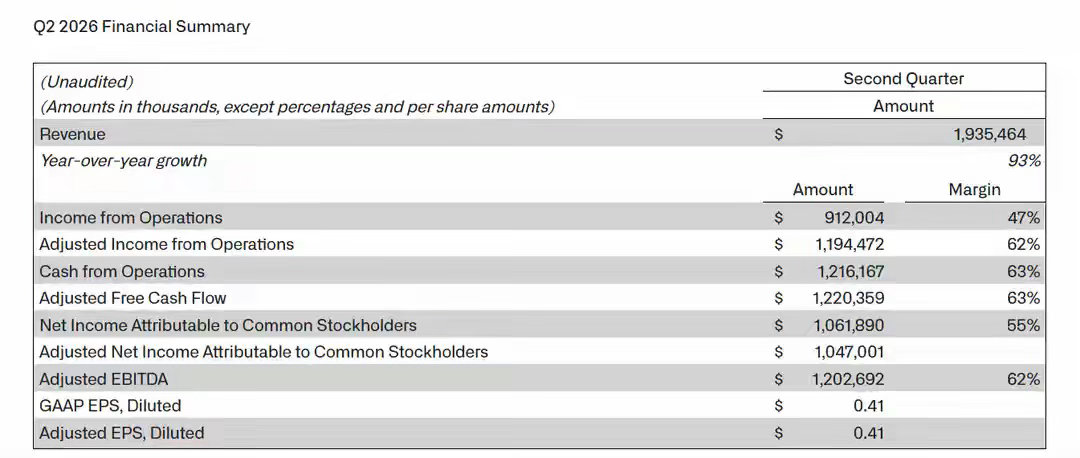Click the 1,220,359 free cash flow amount
Image resolution: width=1080 pixels, height=458 pixels.
point(849,298)
